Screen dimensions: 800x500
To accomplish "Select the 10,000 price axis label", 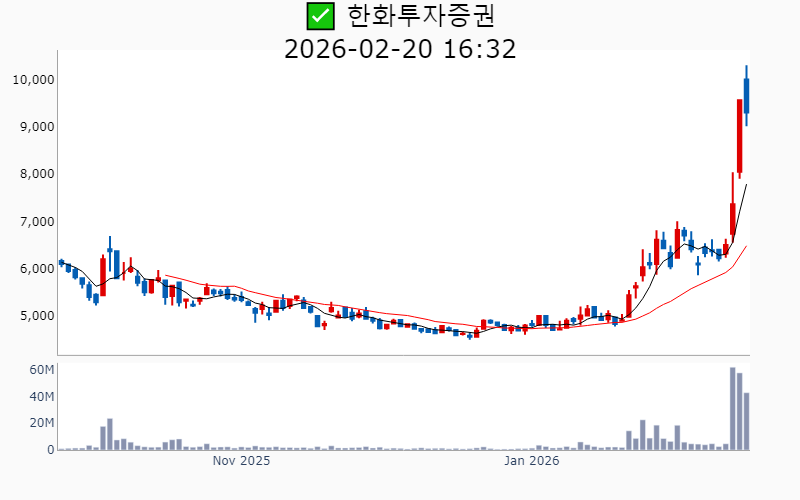I will coord(32,80).
